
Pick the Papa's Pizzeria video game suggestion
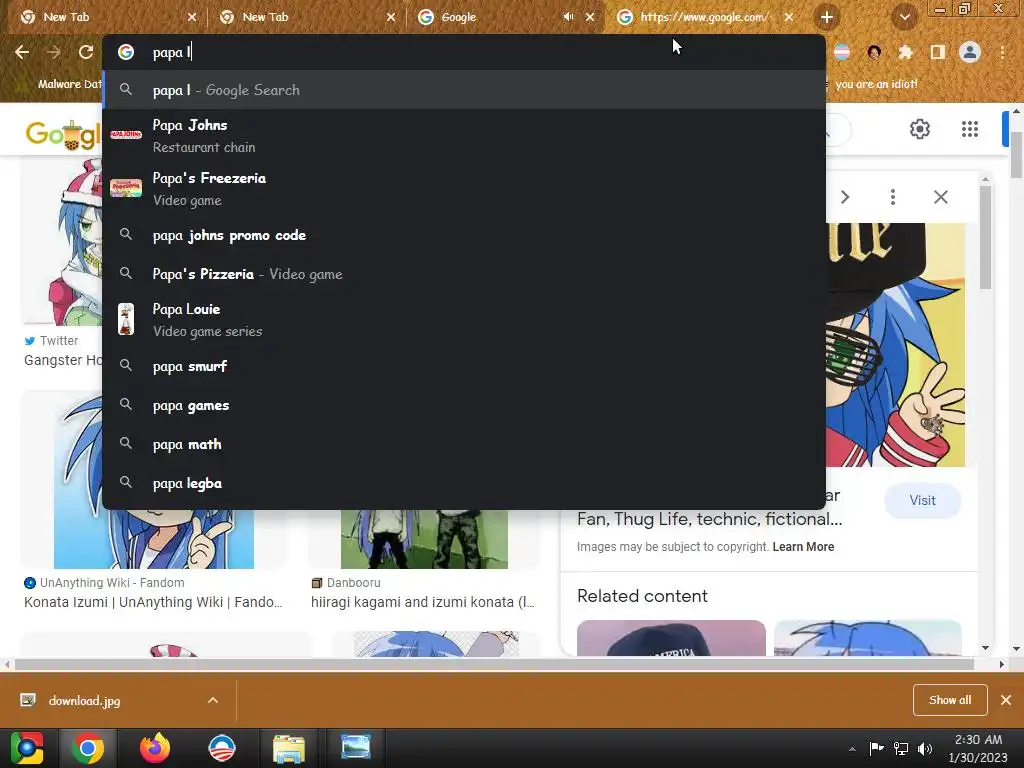[x=464, y=274]
